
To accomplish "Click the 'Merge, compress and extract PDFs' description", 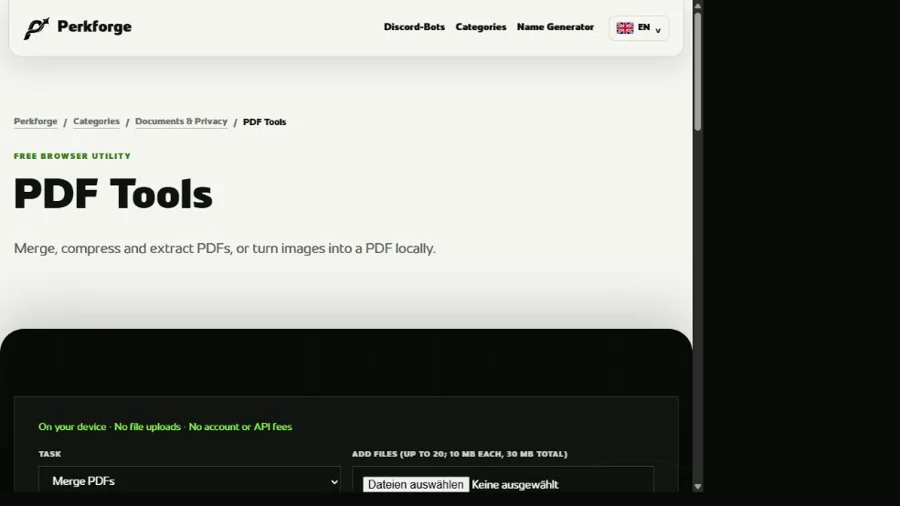I will click(x=224, y=248).
